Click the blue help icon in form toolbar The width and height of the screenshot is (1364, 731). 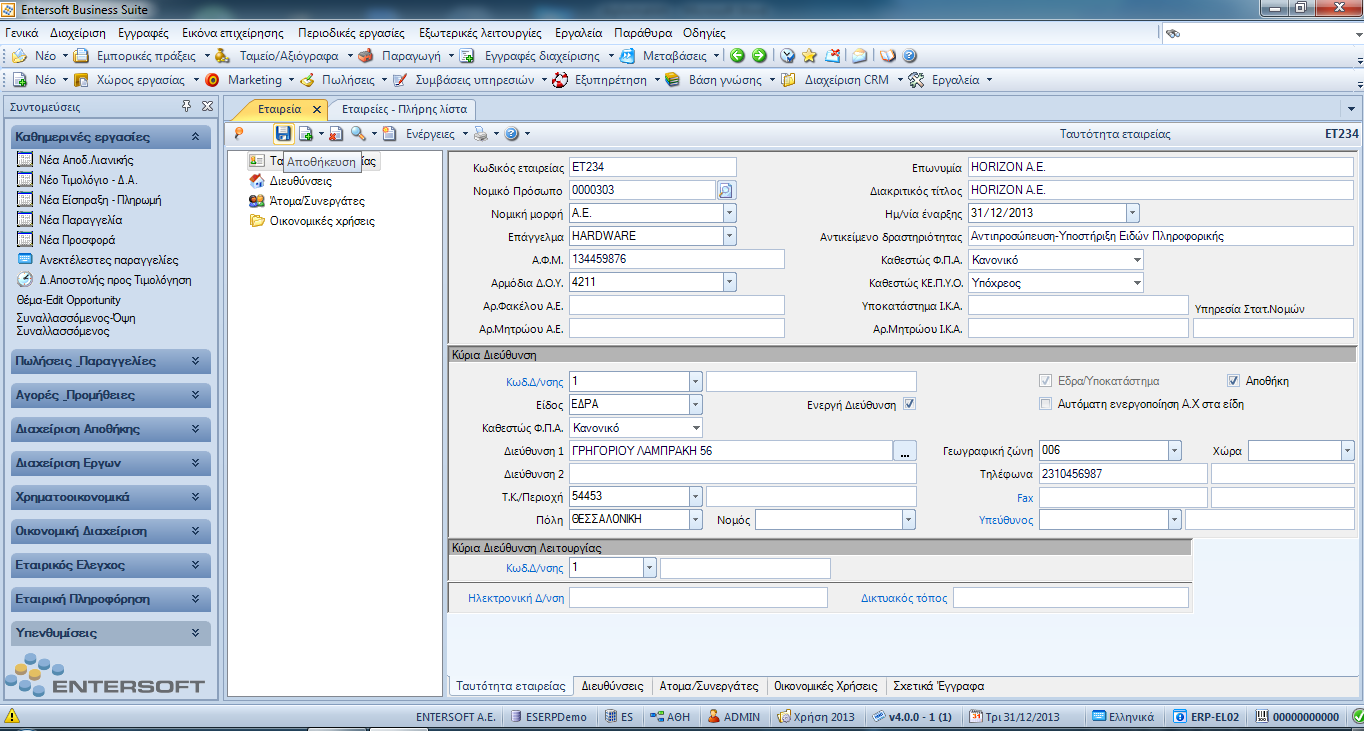point(511,133)
